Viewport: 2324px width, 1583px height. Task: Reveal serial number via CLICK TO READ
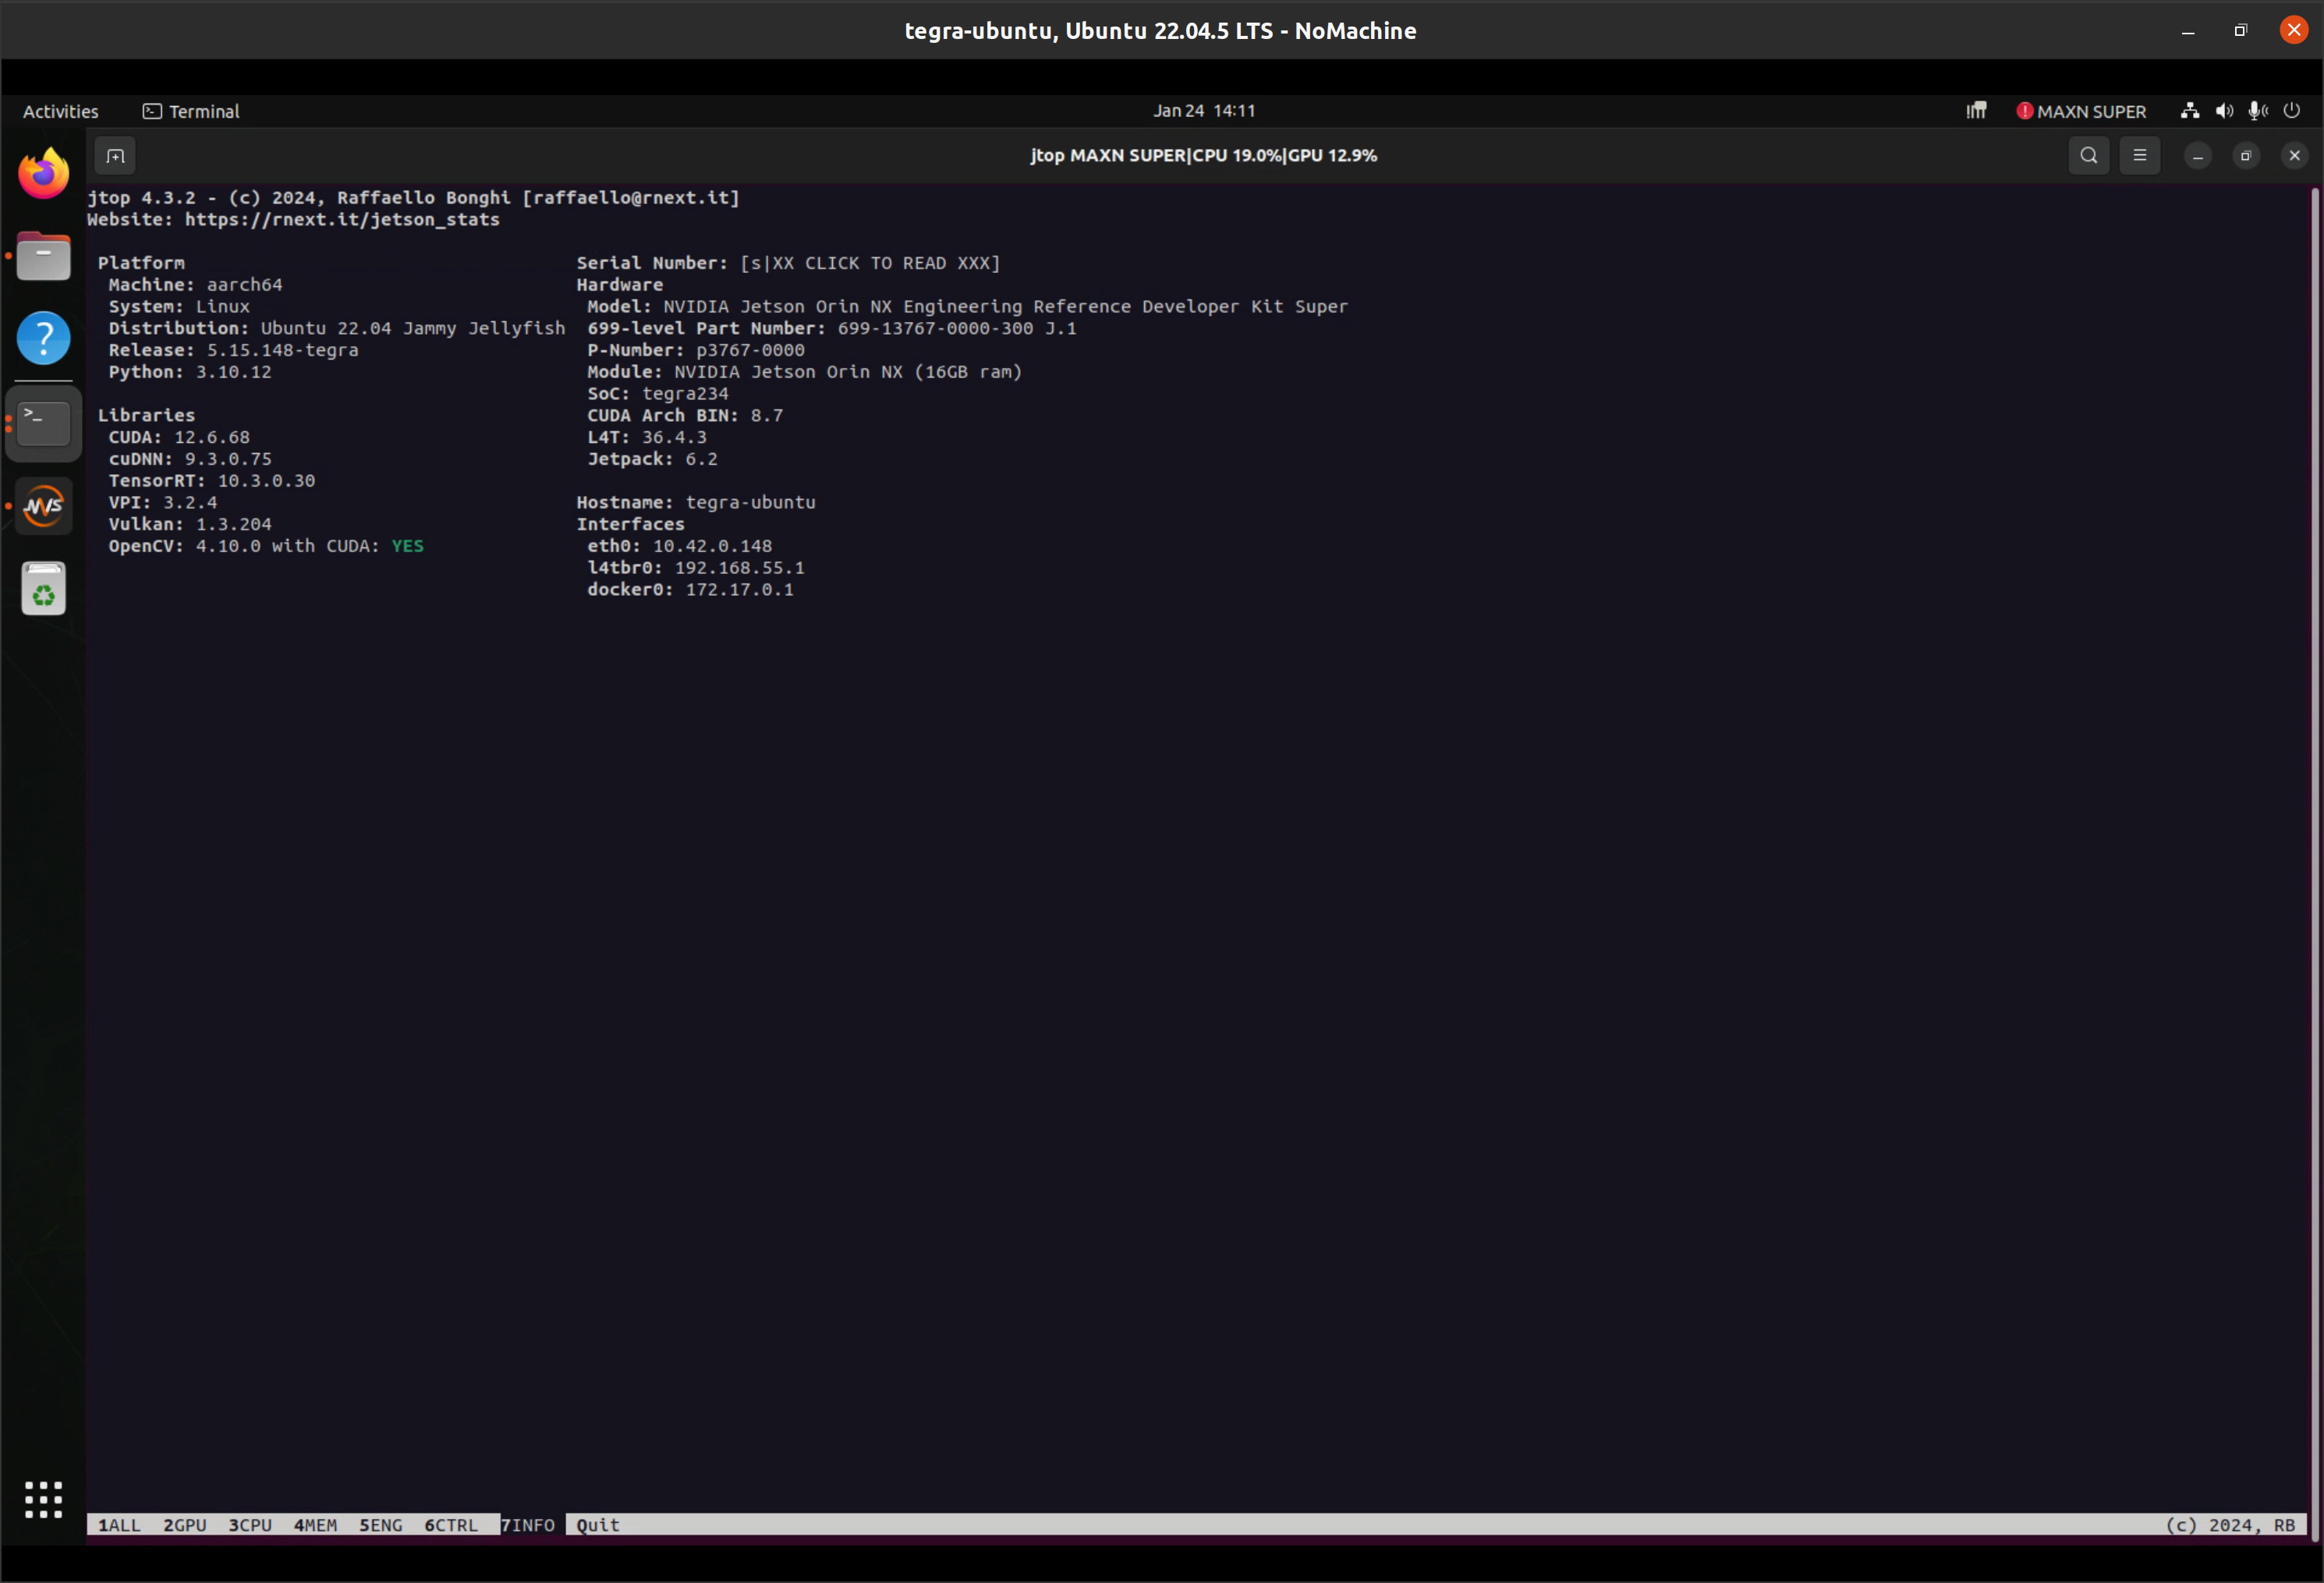pos(869,263)
